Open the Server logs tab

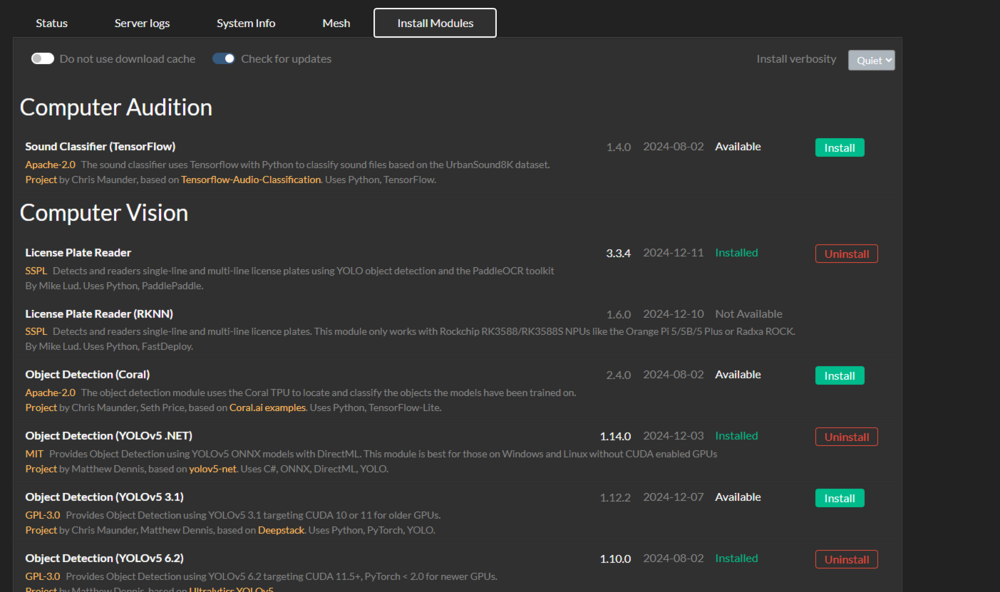(142, 23)
